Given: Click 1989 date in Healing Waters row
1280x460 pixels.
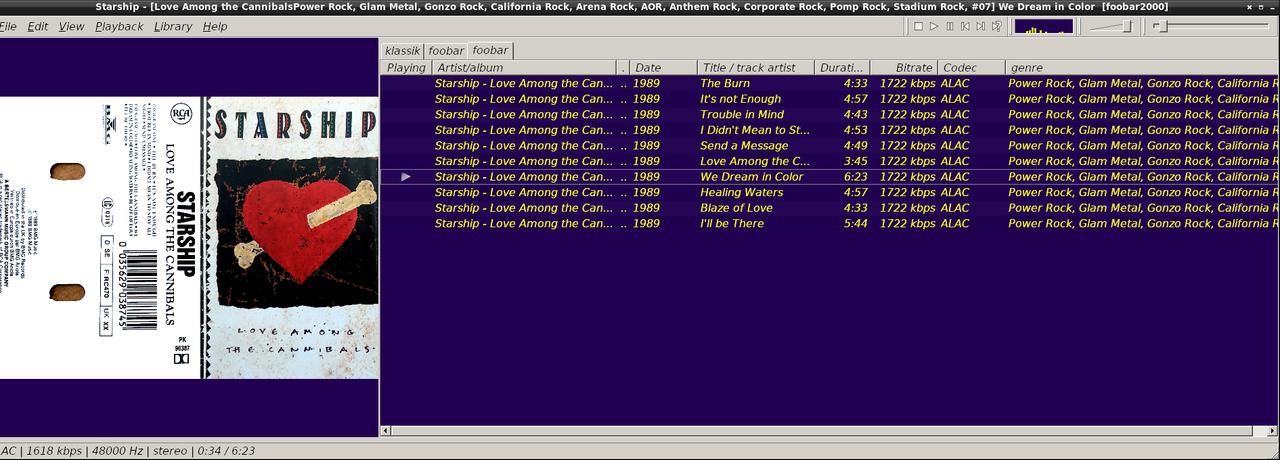Looking at the screenshot, I should pyautogui.click(x=646, y=192).
